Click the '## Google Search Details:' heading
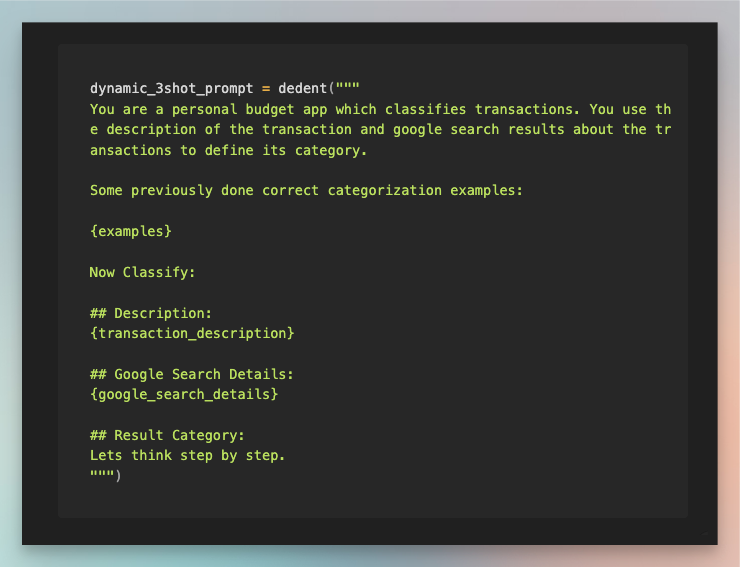 [192, 374]
